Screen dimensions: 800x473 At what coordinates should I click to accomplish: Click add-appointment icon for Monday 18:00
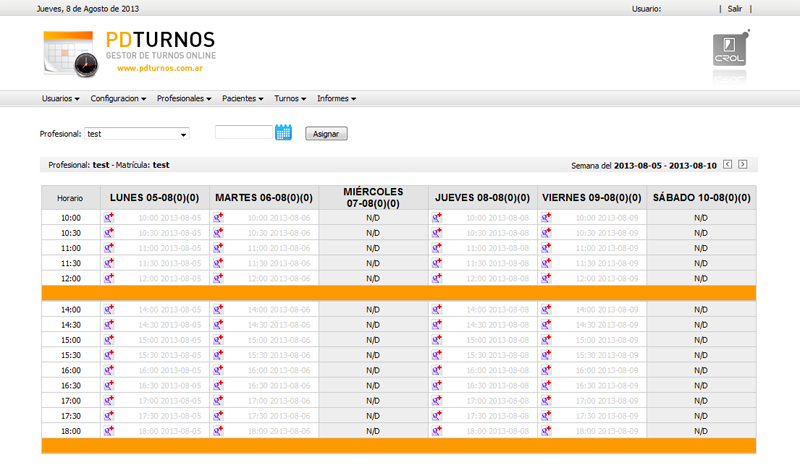click(109, 430)
